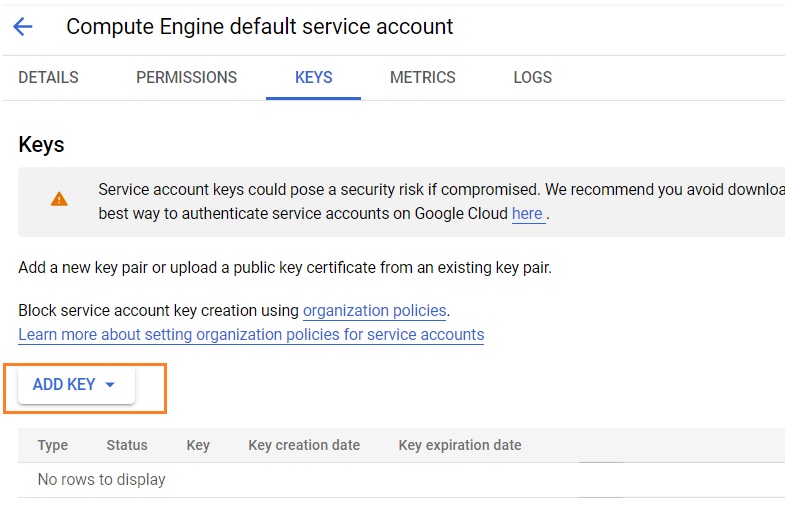
Task: View the METRICS tab
Action: 423,78
